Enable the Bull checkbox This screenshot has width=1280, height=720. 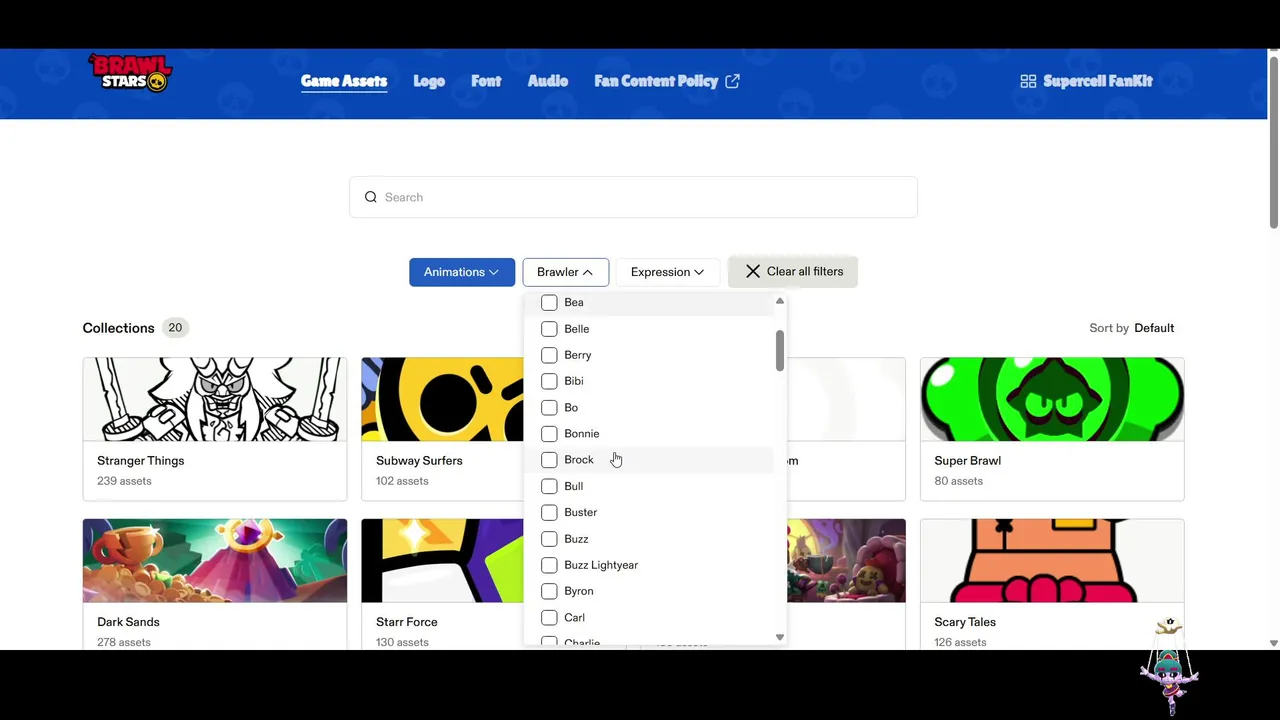click(x=549, y=486)
